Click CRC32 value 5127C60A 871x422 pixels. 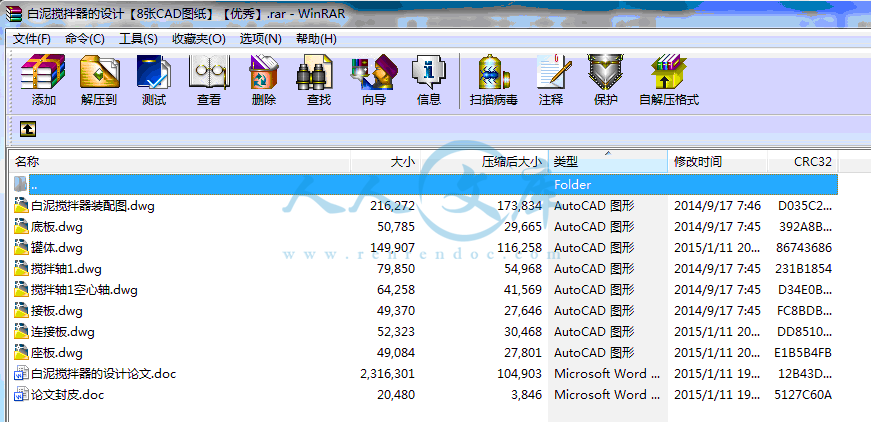click(803, 395)
